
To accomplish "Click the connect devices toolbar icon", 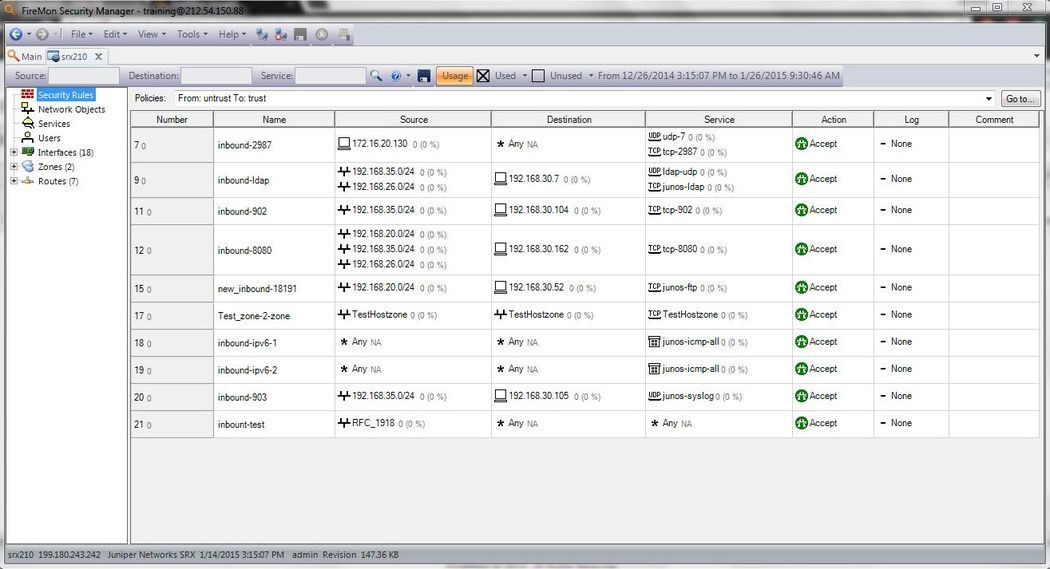I will (262, 34).
